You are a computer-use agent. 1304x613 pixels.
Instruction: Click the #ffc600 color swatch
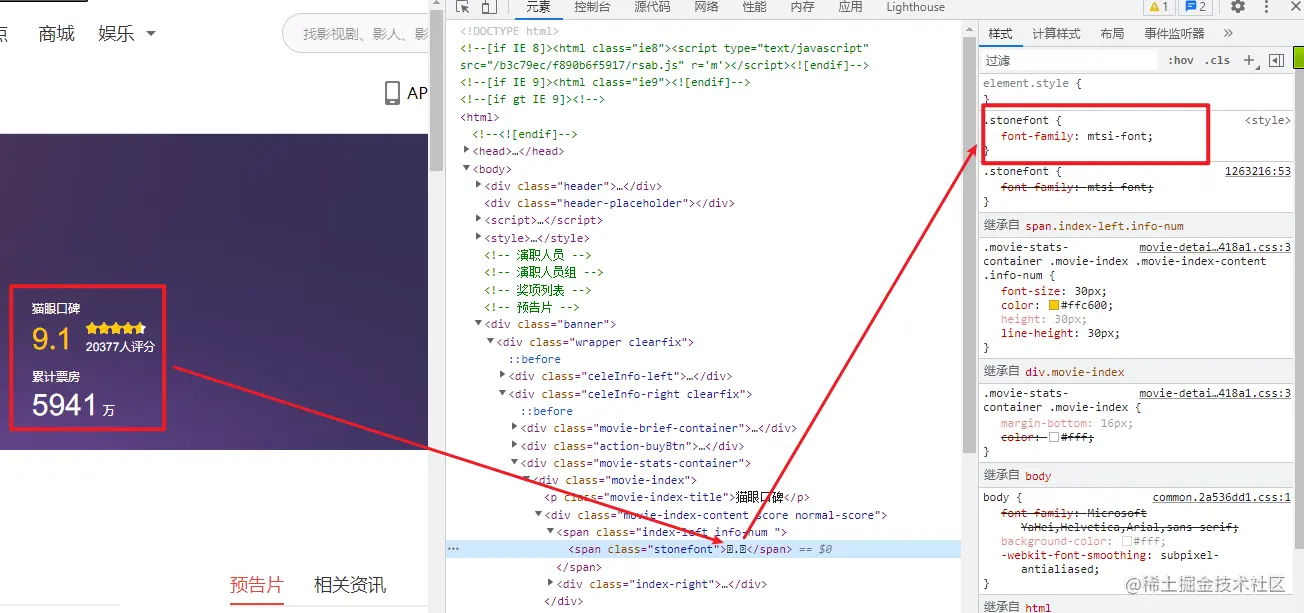pyautogui.click(x=1054, y=305)
